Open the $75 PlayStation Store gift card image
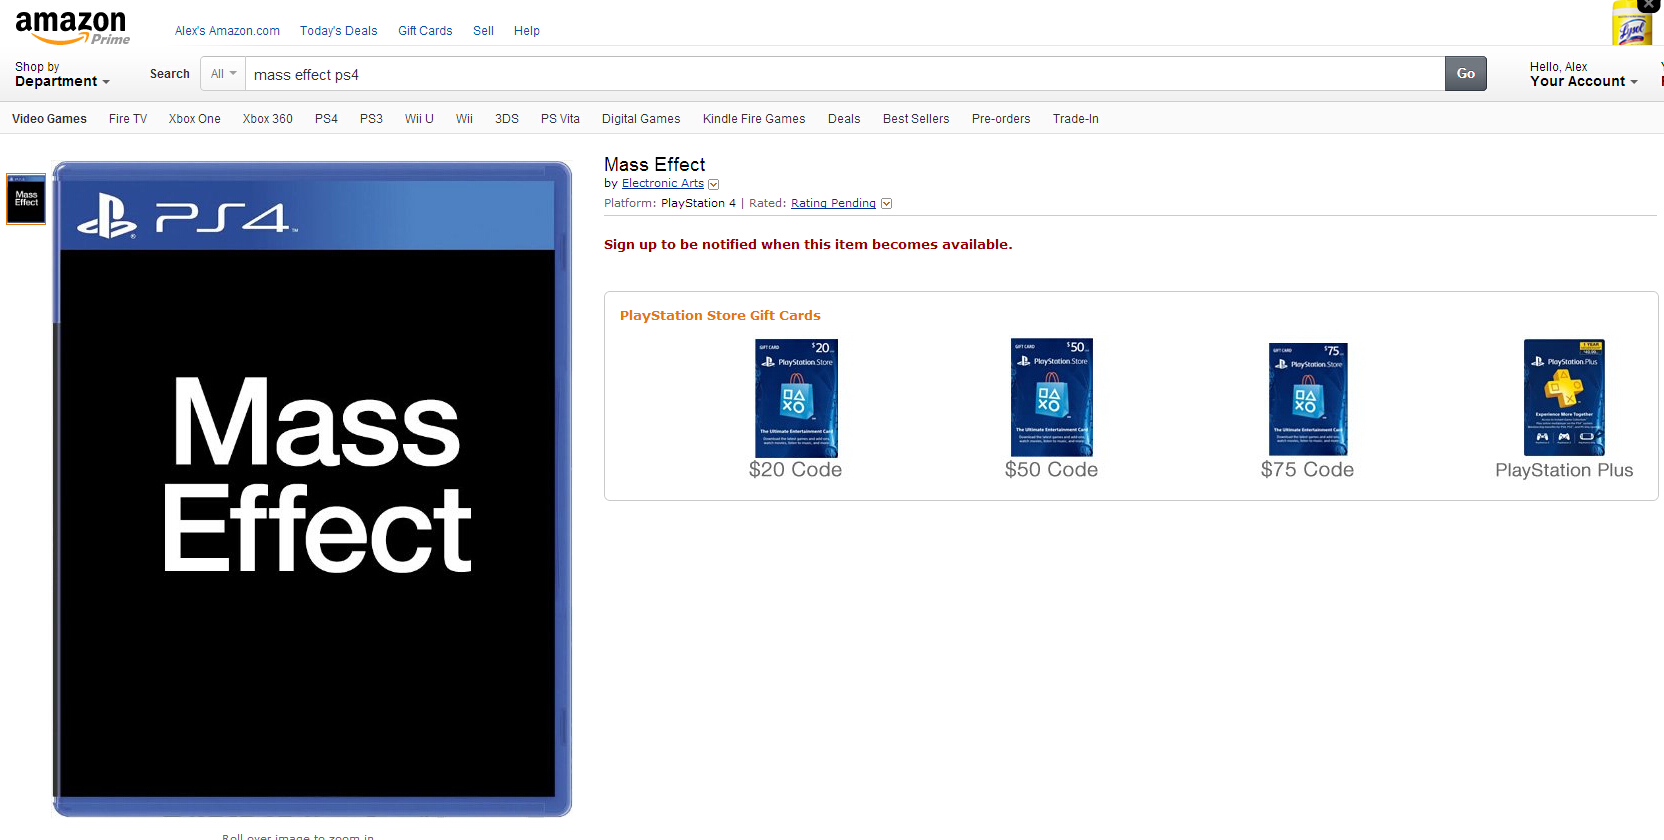The image size is (1664, 840). [x=1308, y=398]
